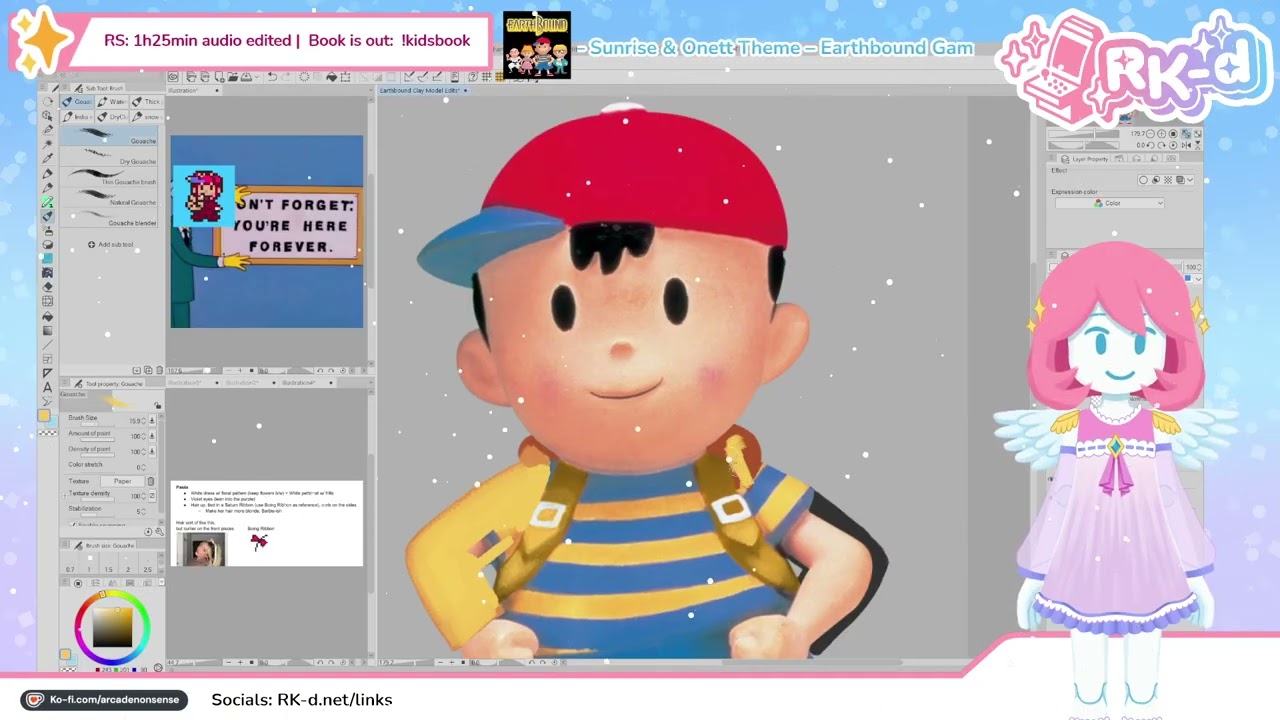Click Add sub tool
1280x720 pixels.
click(111, 244)
